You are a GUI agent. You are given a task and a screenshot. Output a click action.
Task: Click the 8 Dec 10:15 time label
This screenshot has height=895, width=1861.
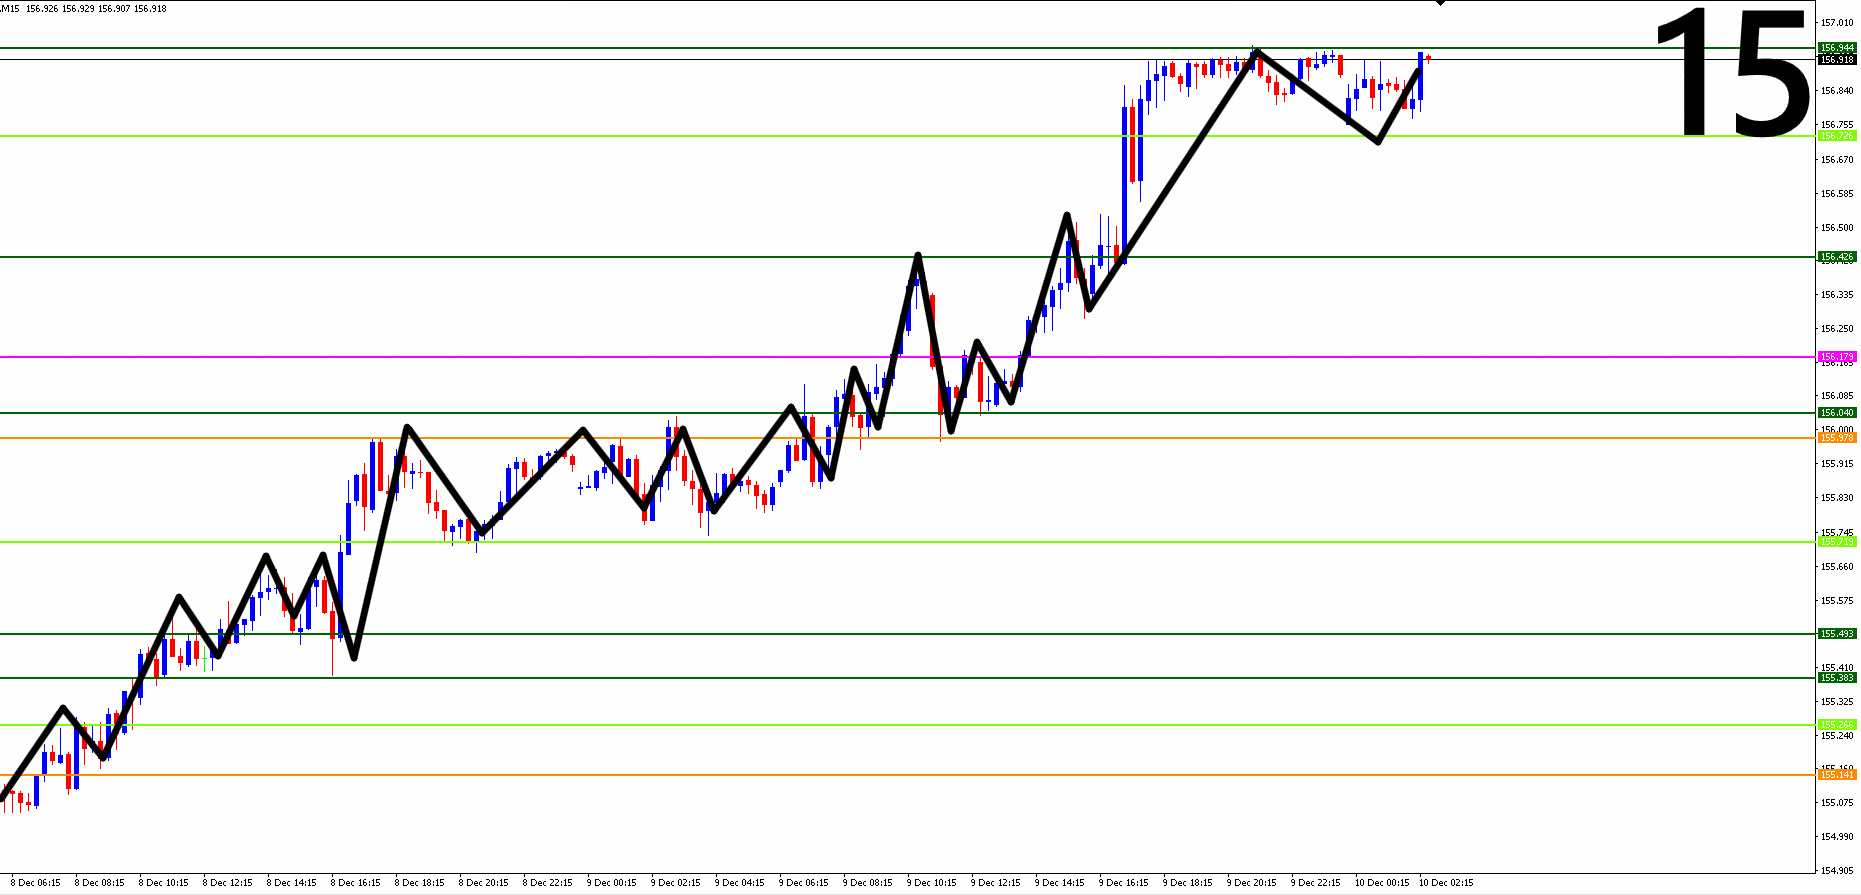(164, 883)
